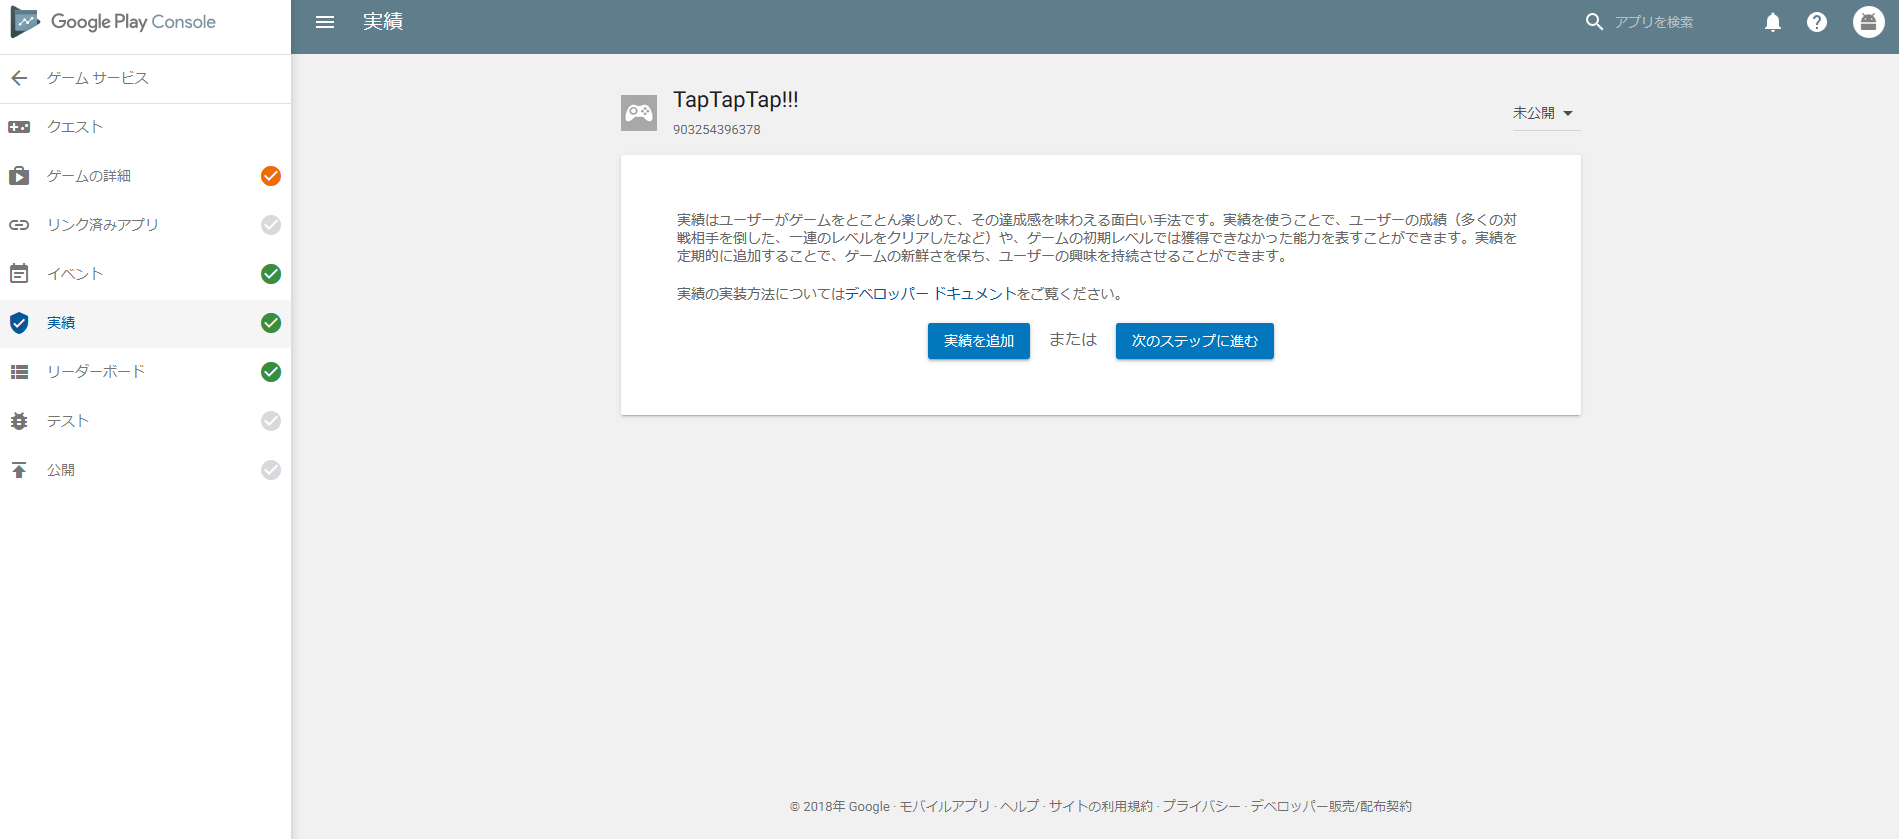Image resolution: width=1899 pixels, height=839 pixels.
Task: Open the help question mark icon
Action: tap(1817, 22)
